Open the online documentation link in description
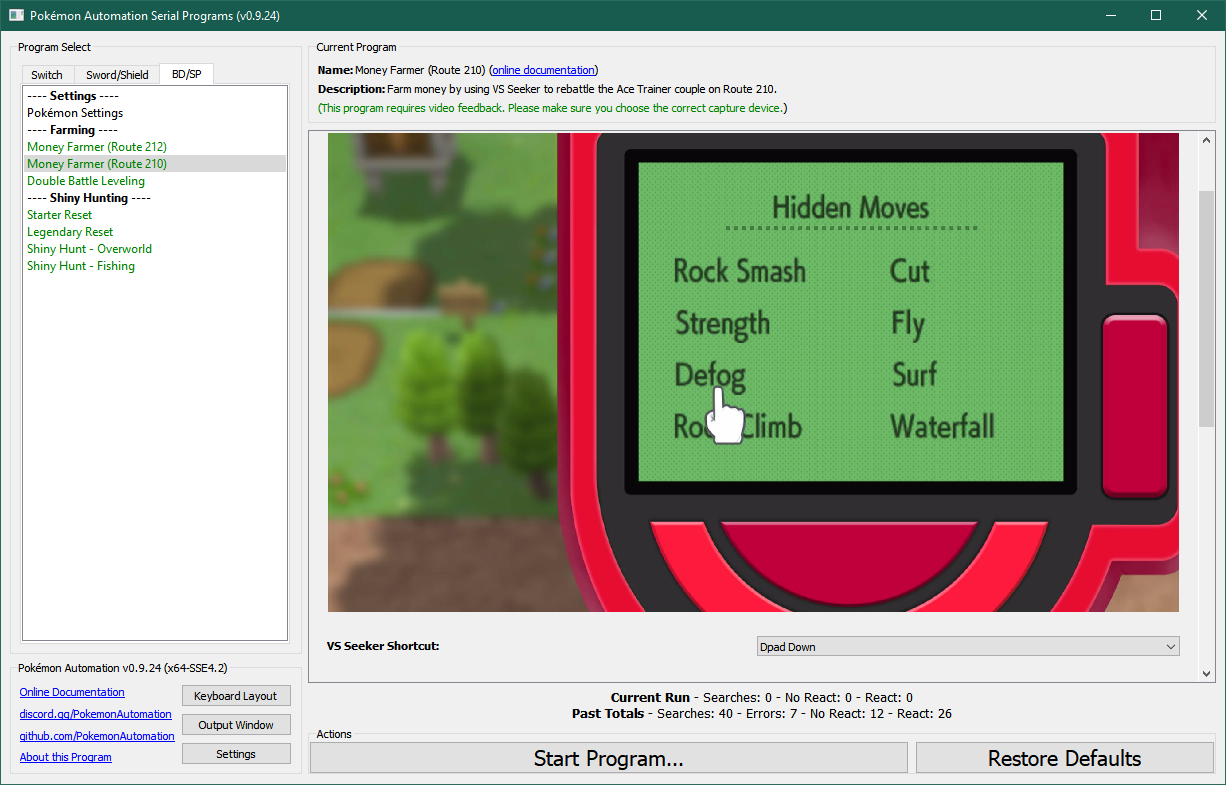The height and width of the screenshot is (785, 1226). (x=543, y=70)
